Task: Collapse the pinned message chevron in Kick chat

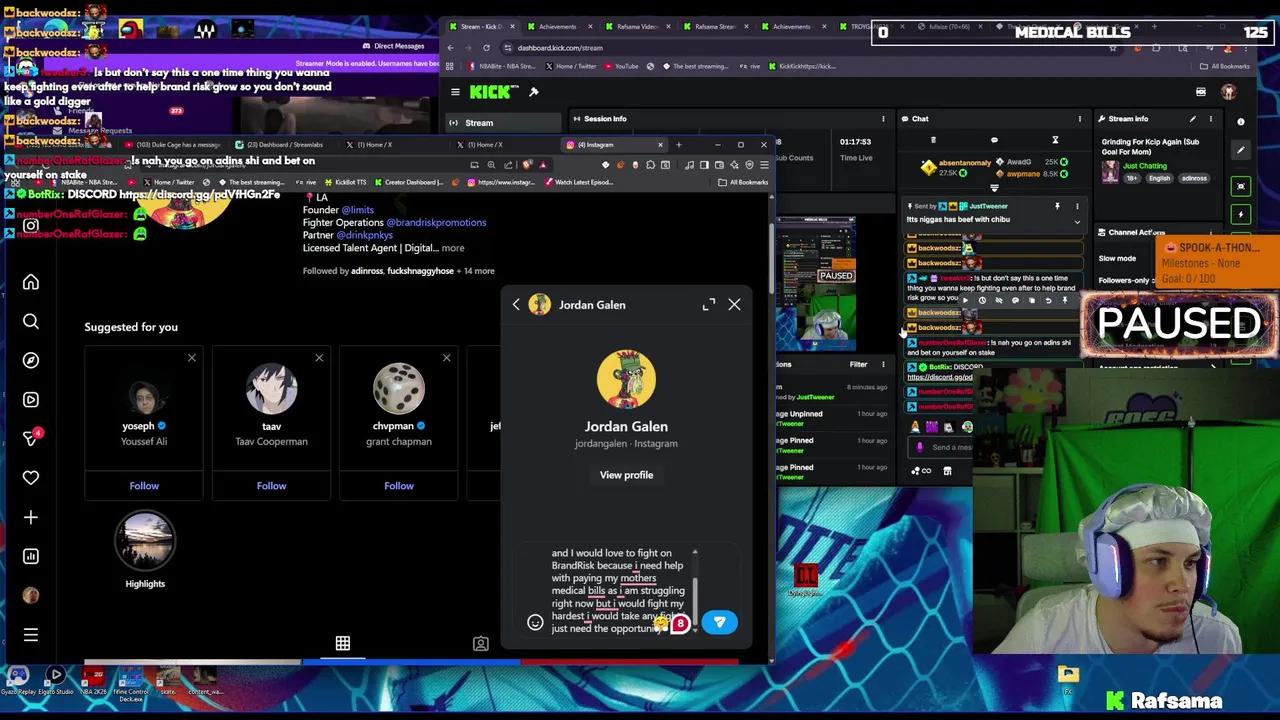Action: pos(1077,220)
